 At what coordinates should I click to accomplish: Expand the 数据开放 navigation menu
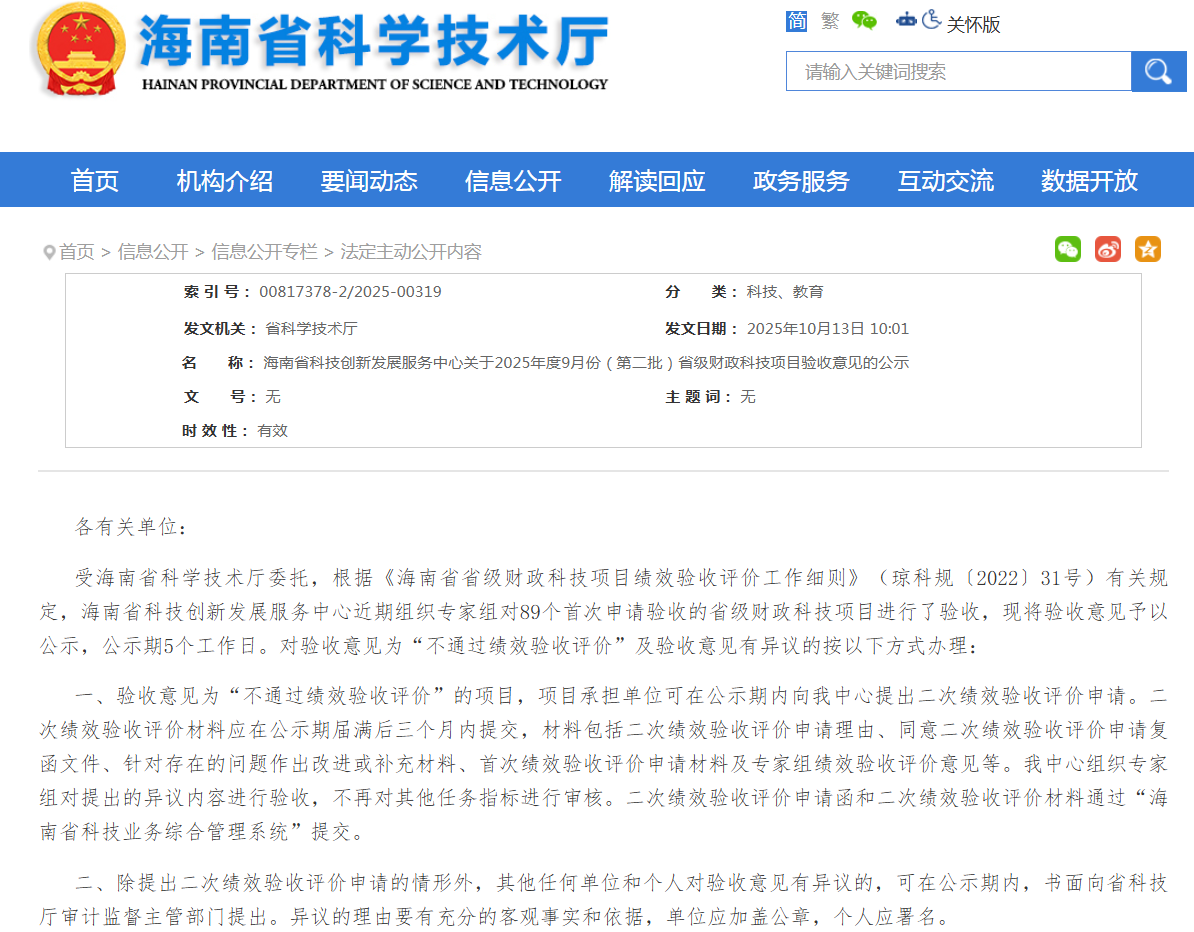tap(1089, 181)
